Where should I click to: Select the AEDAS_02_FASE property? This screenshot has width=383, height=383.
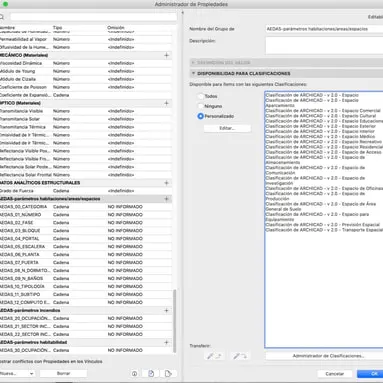(86, 223)
